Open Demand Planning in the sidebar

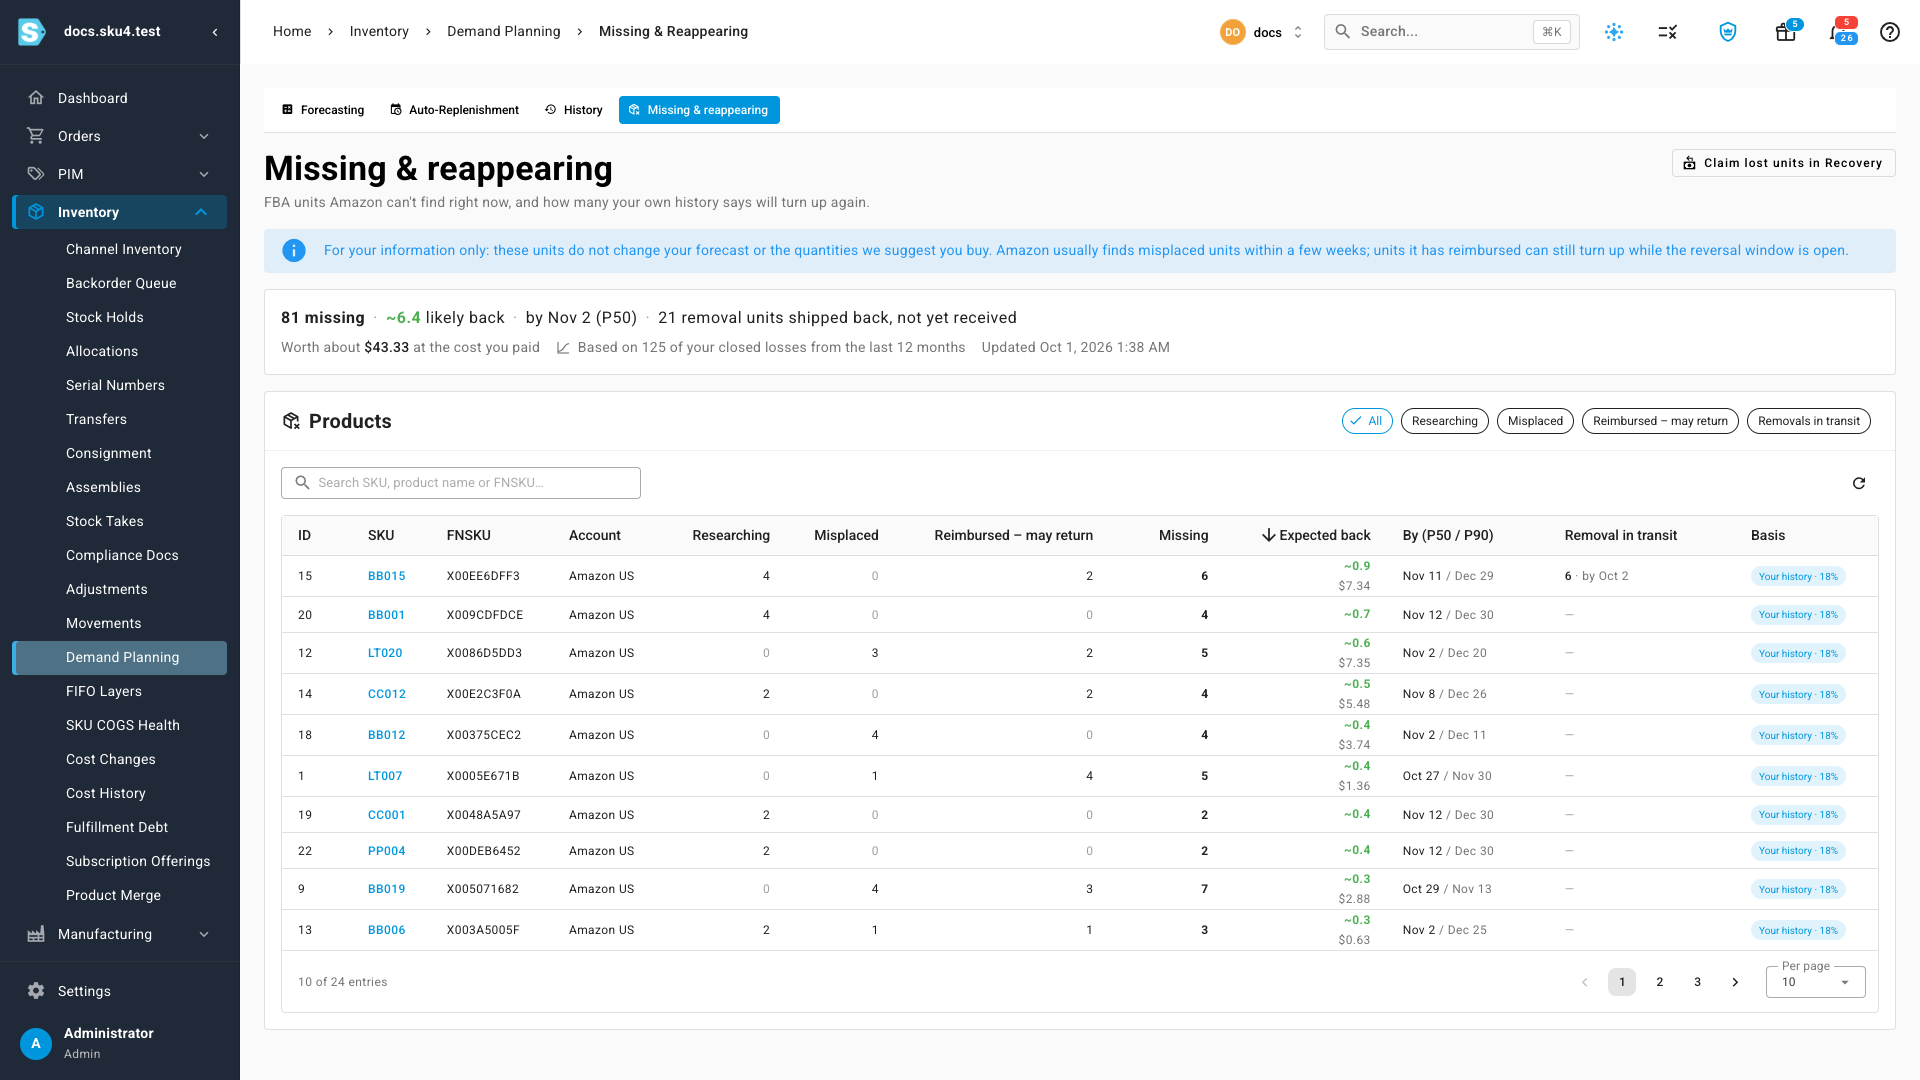point(120,657)
